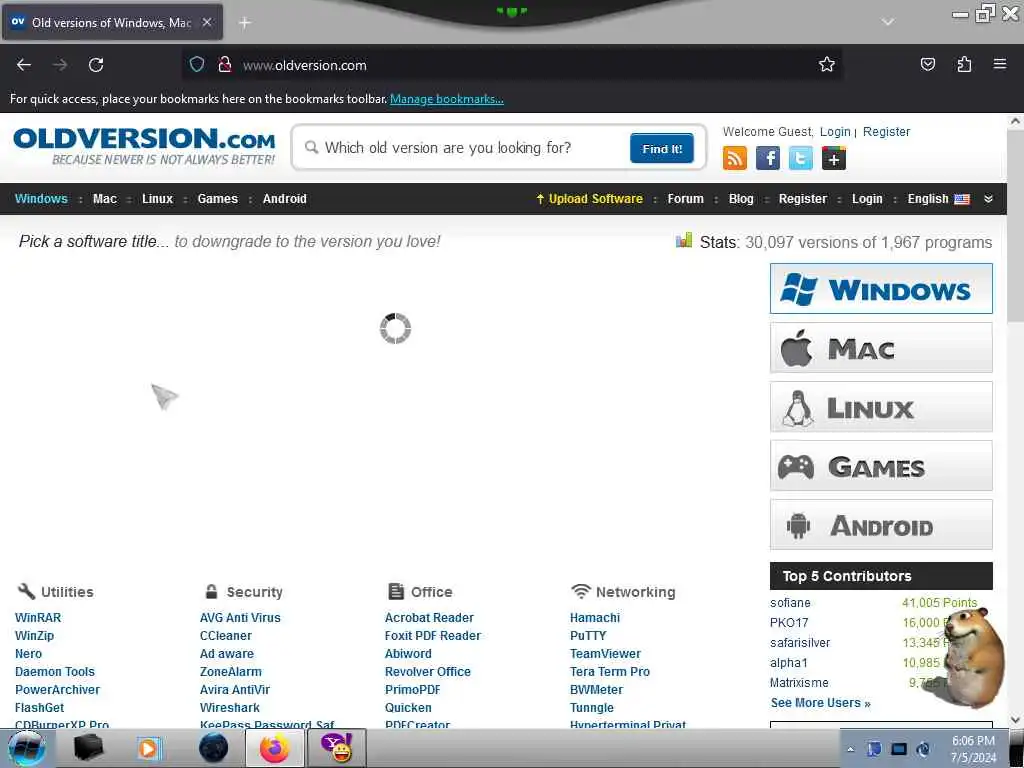
Task: Click the browser back arrow
Action: coord(24,65)
